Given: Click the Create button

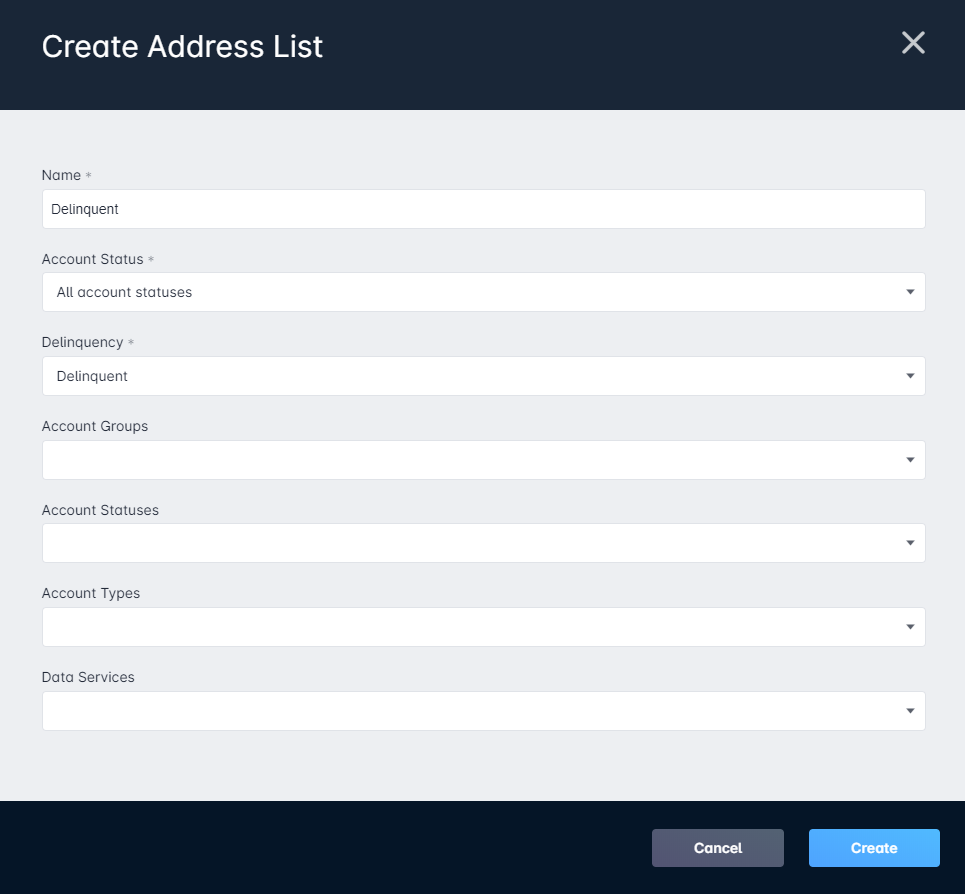Looking at the screenshot, I should [874, 848].
